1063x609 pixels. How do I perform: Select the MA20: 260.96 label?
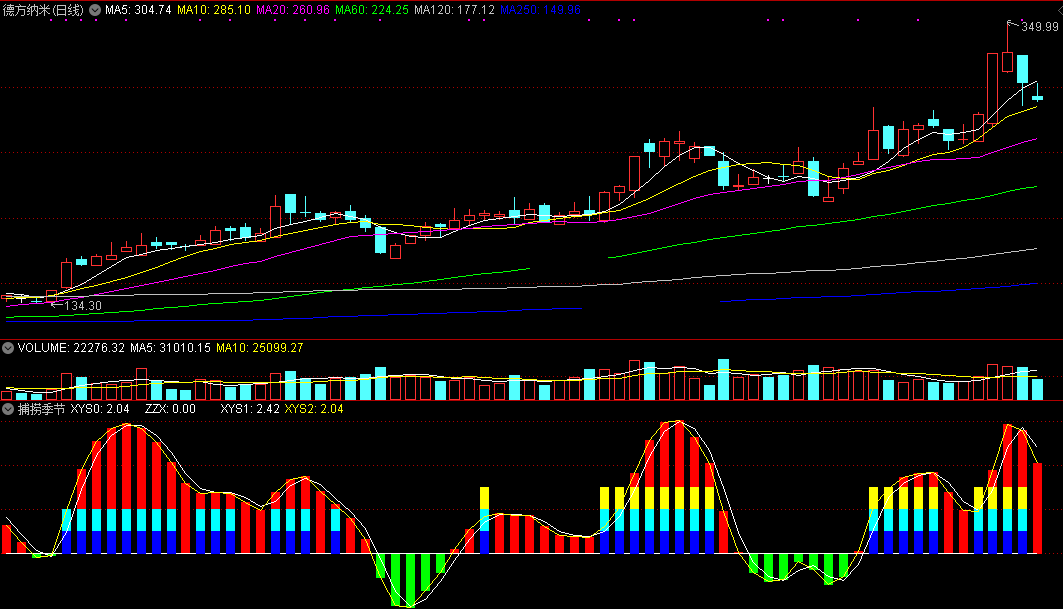tap(293, 10)
